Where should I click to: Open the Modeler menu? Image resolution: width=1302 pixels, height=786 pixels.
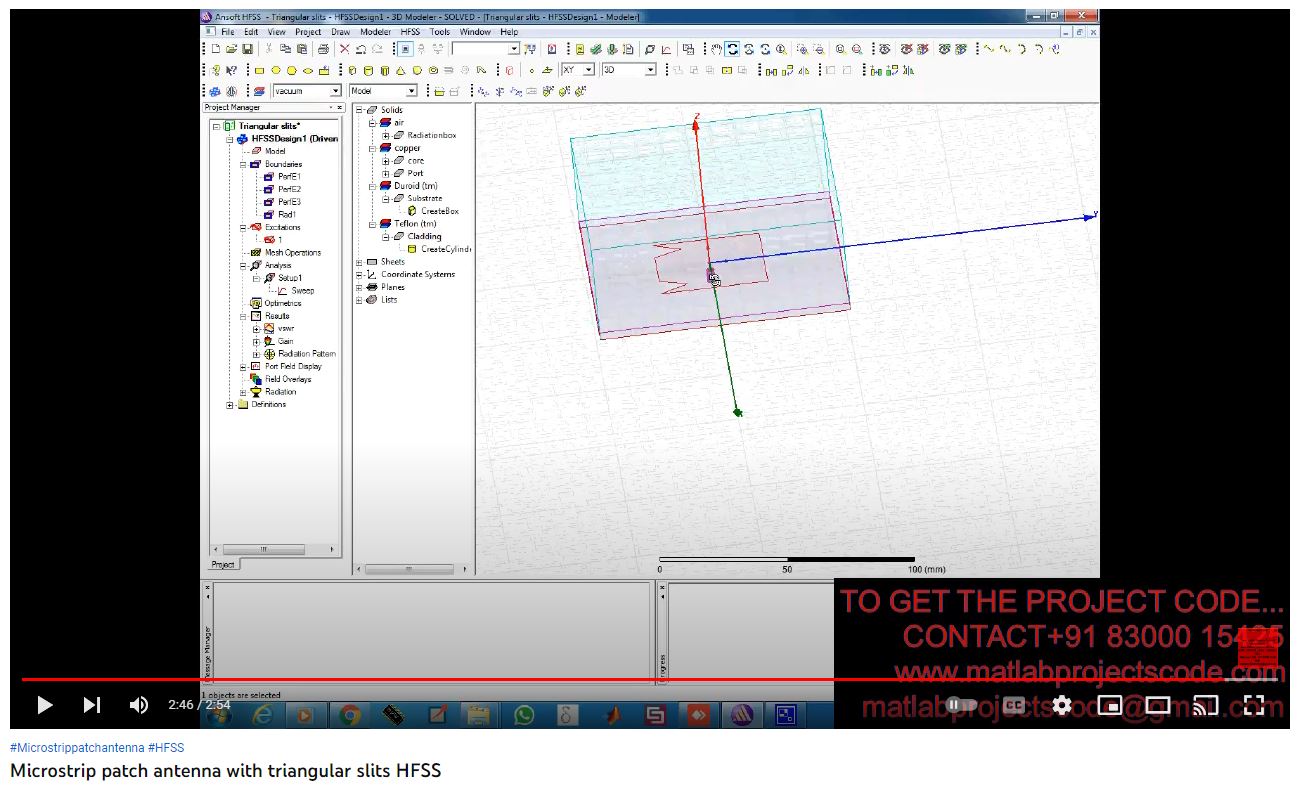[376, 32]
